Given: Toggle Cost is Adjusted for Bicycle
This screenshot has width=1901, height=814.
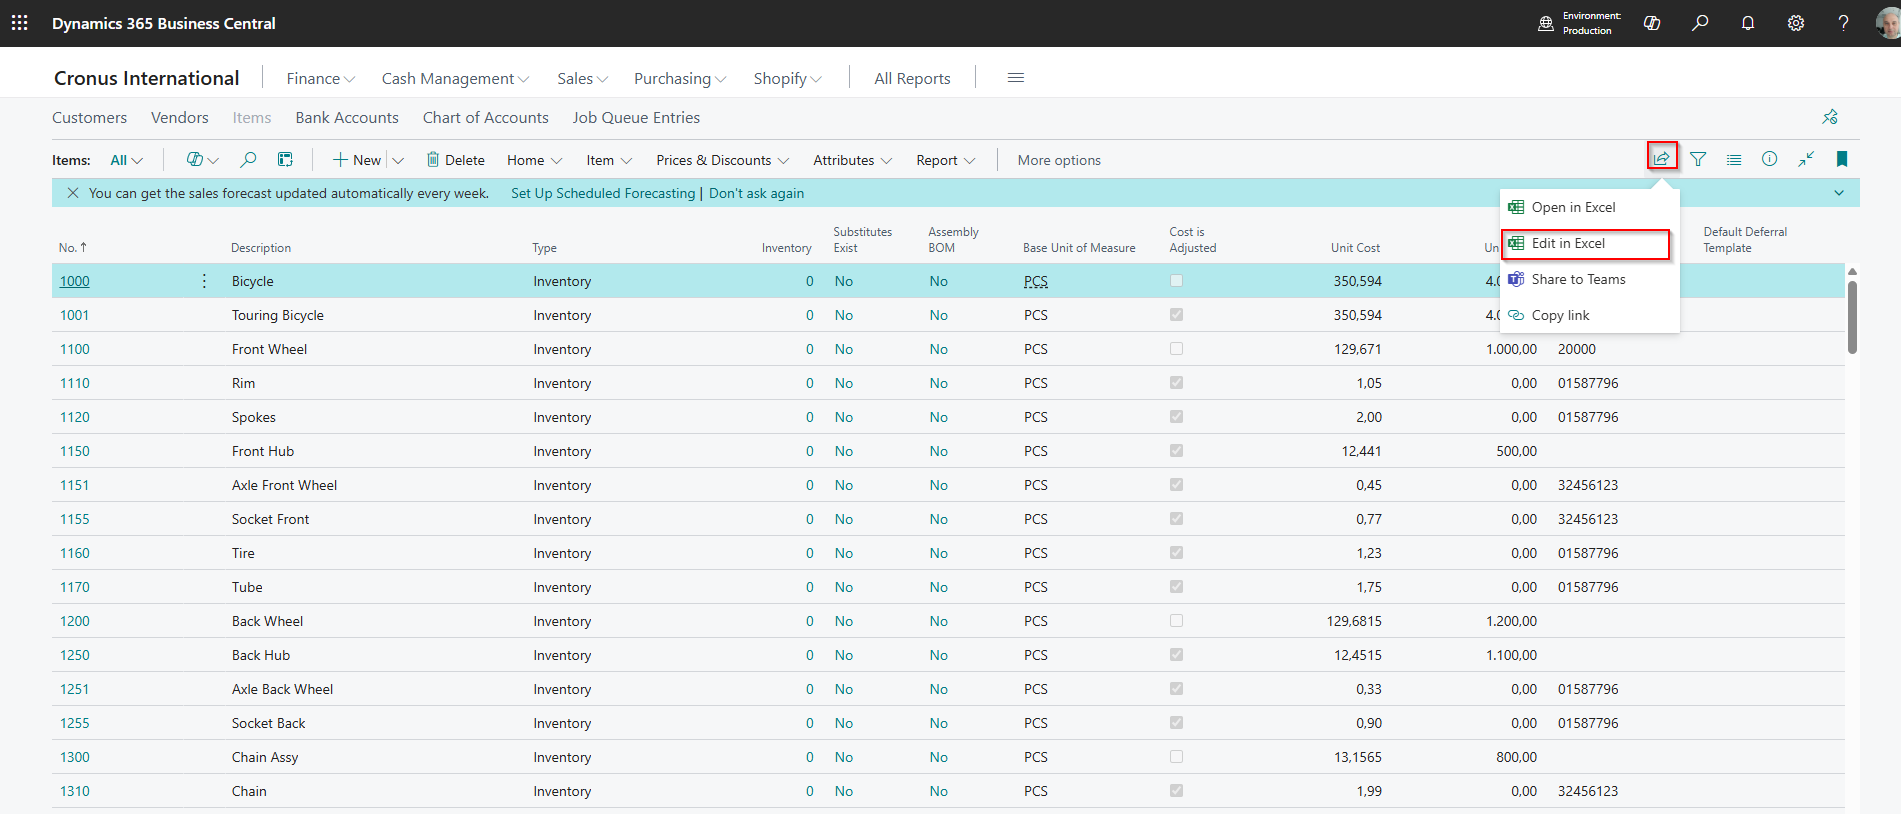Looking at the screenshot, I should [1176, 281].
